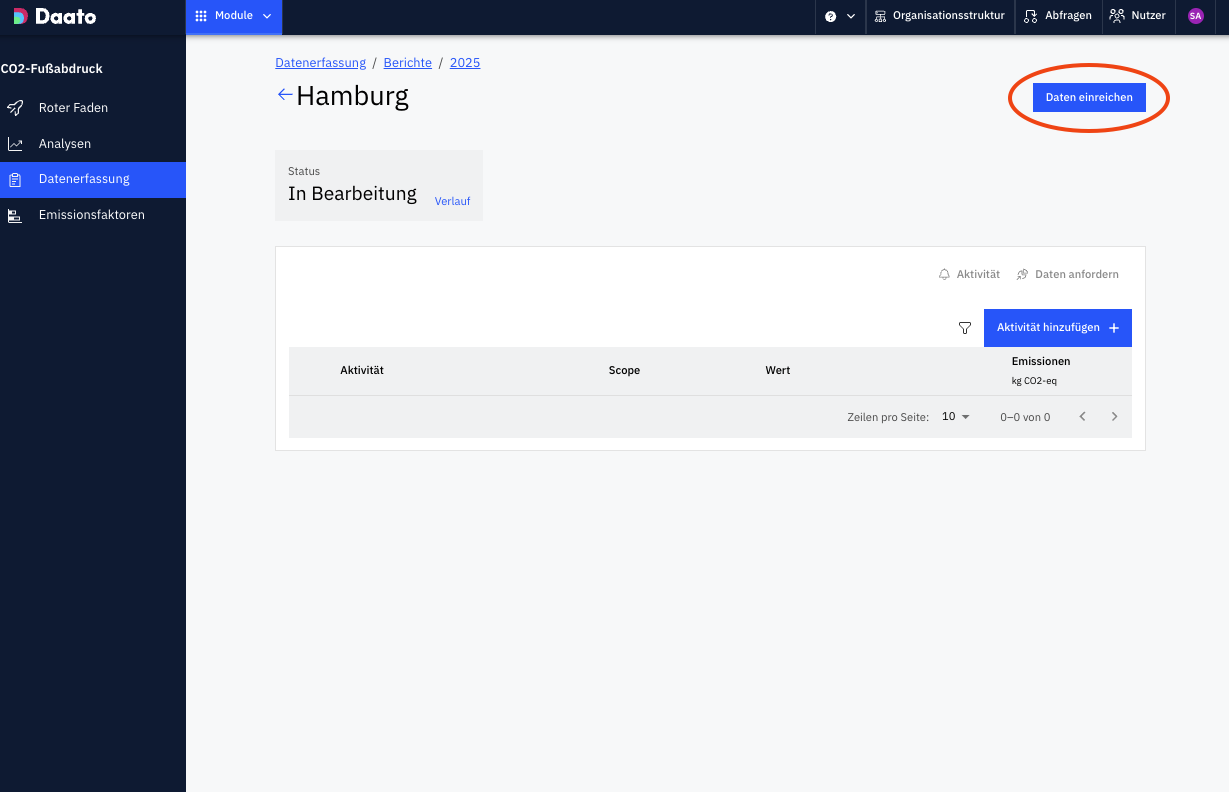Go to next table page

pos(1115,417)
